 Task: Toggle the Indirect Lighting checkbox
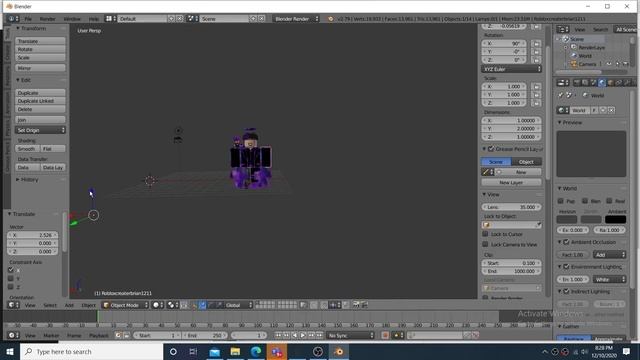566,291
